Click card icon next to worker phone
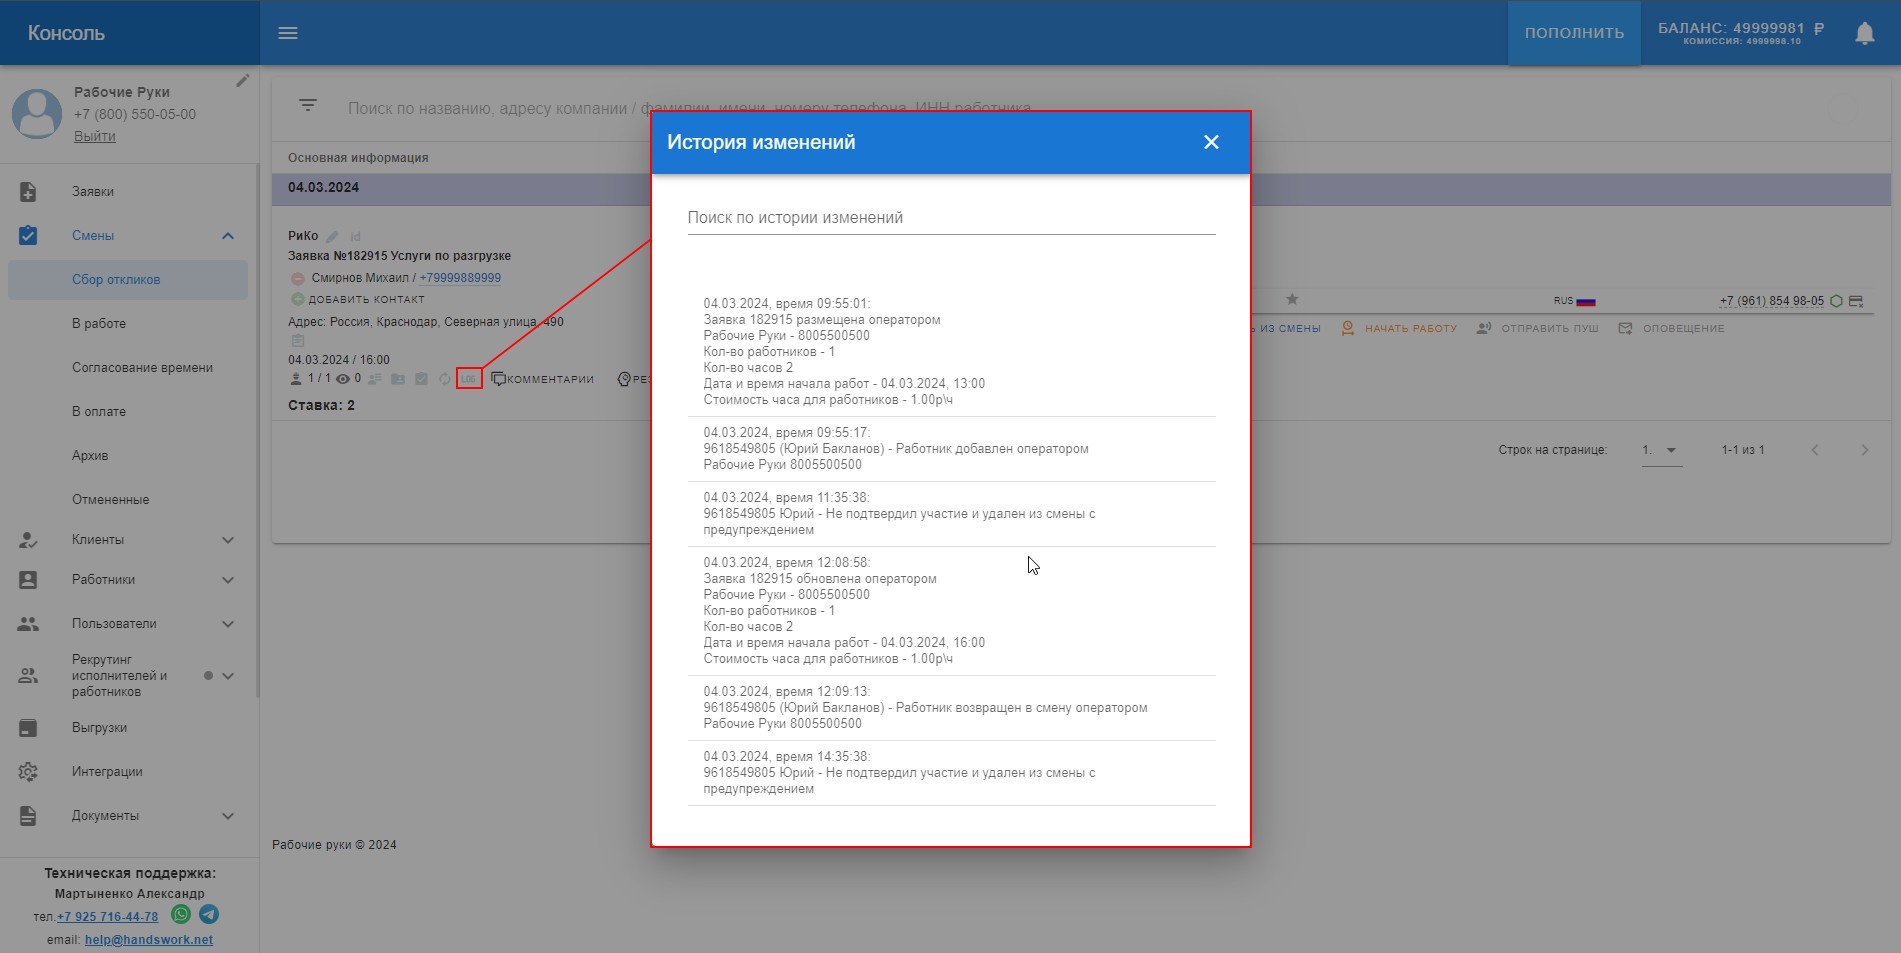Image resolution: width=1901 pixels, height=953 pixels. click(1856, 301)
